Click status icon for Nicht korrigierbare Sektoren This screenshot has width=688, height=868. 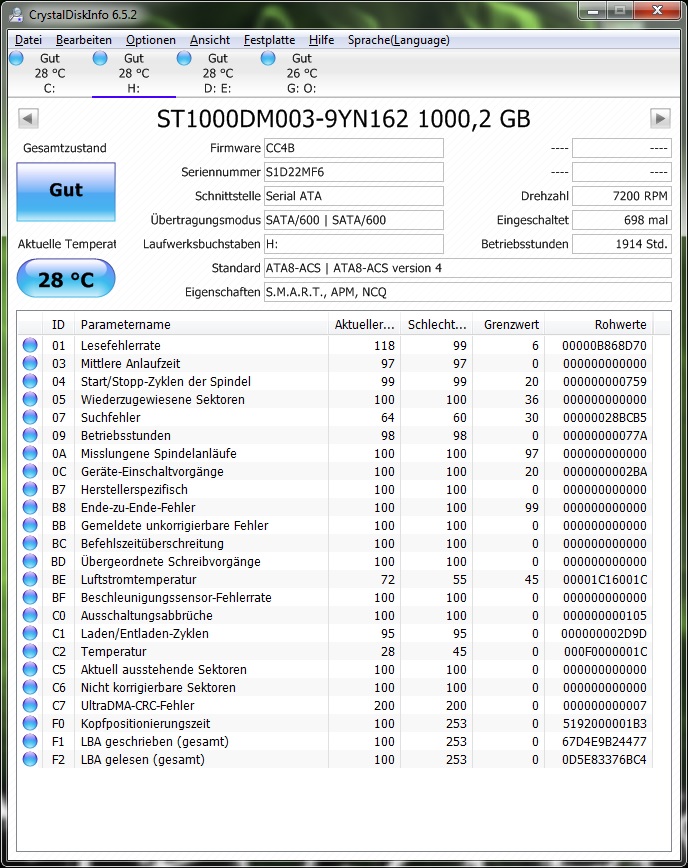(30, 687)
